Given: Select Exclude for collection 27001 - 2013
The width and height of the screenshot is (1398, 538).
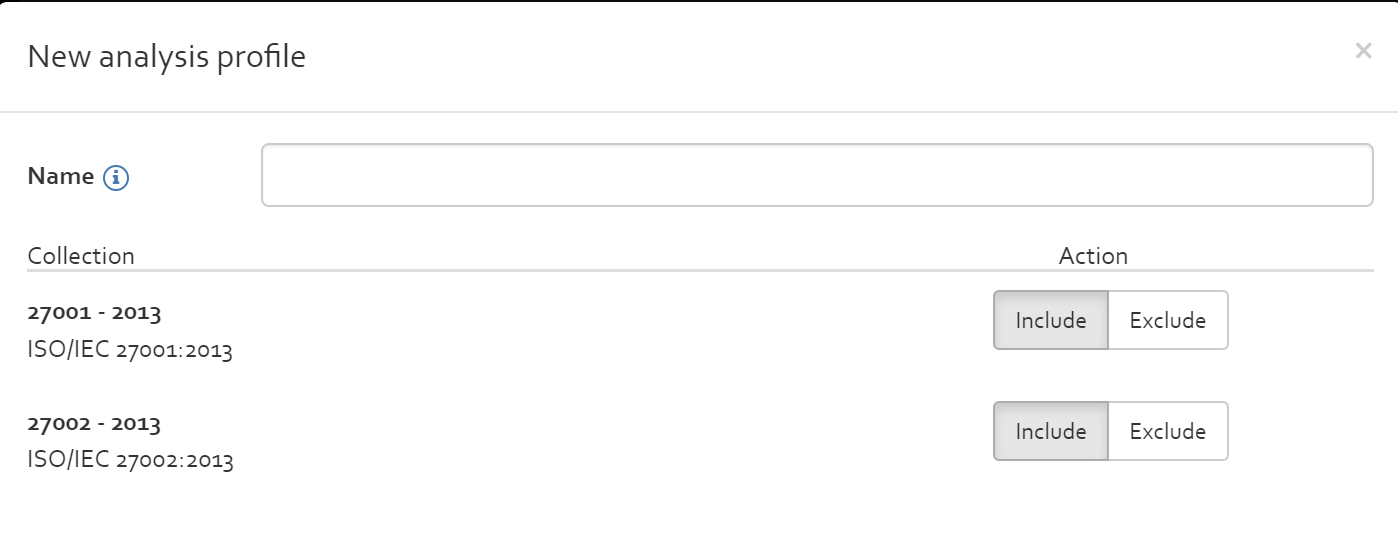Looking at the screenshot, I should point(1168,320).
